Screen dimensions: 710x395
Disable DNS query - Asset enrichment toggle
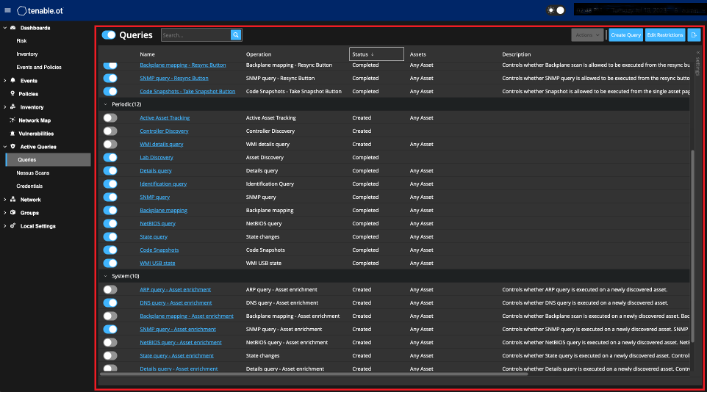click(x=110, y=303)
